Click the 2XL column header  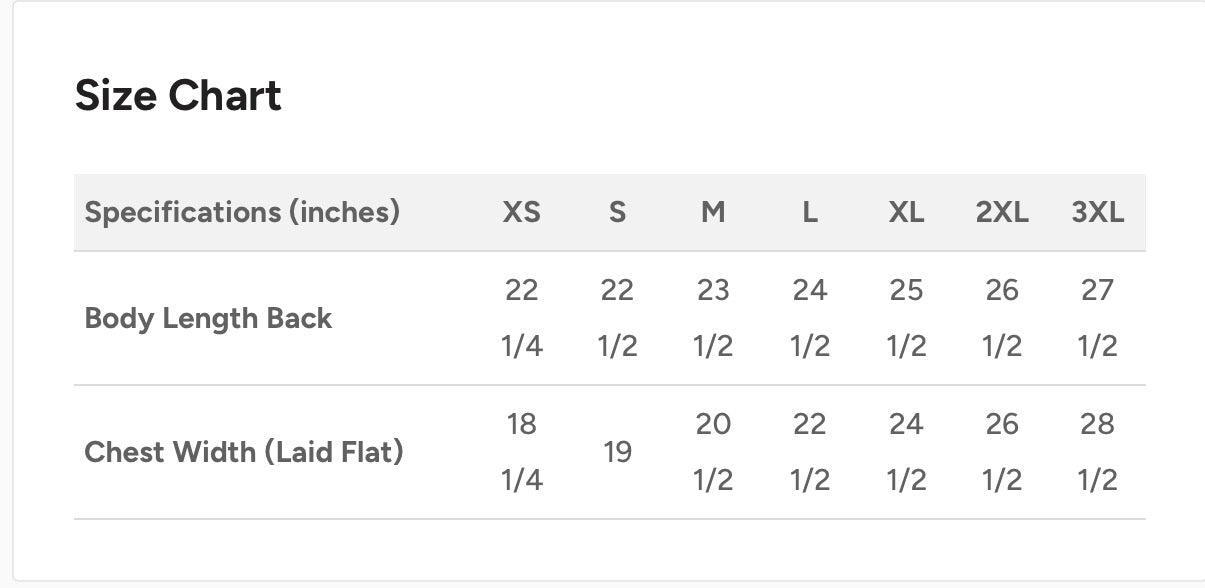click(x=1002, y=212)
